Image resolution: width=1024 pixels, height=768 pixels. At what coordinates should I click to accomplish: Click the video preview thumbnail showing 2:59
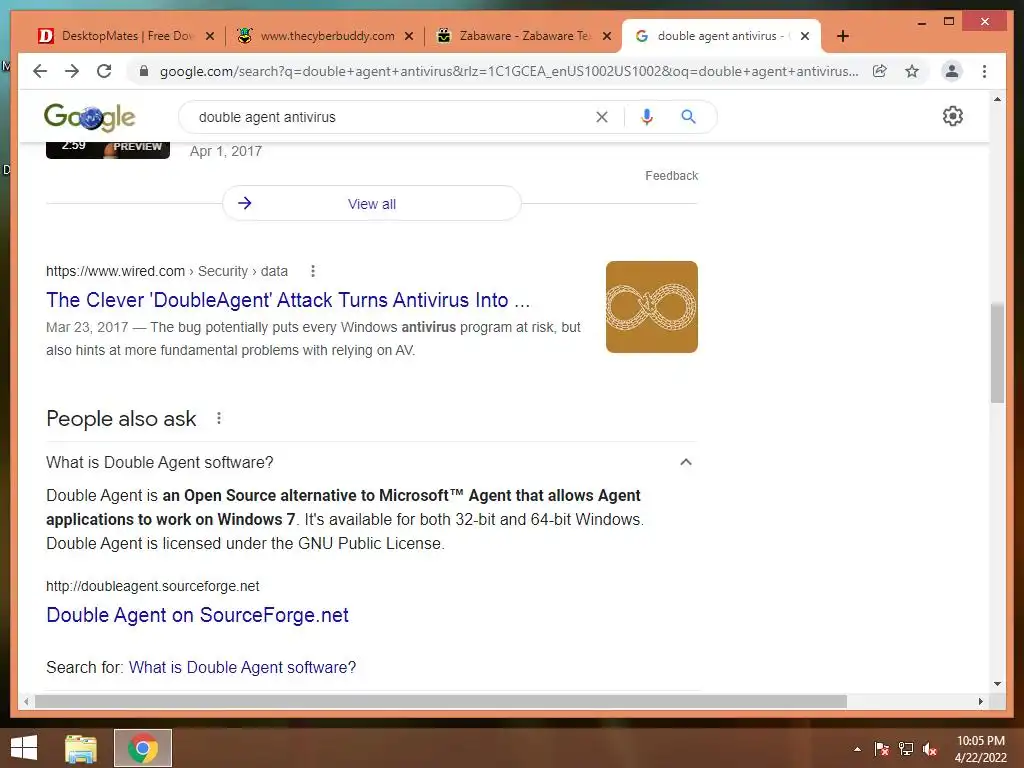[x=108, y=150]
